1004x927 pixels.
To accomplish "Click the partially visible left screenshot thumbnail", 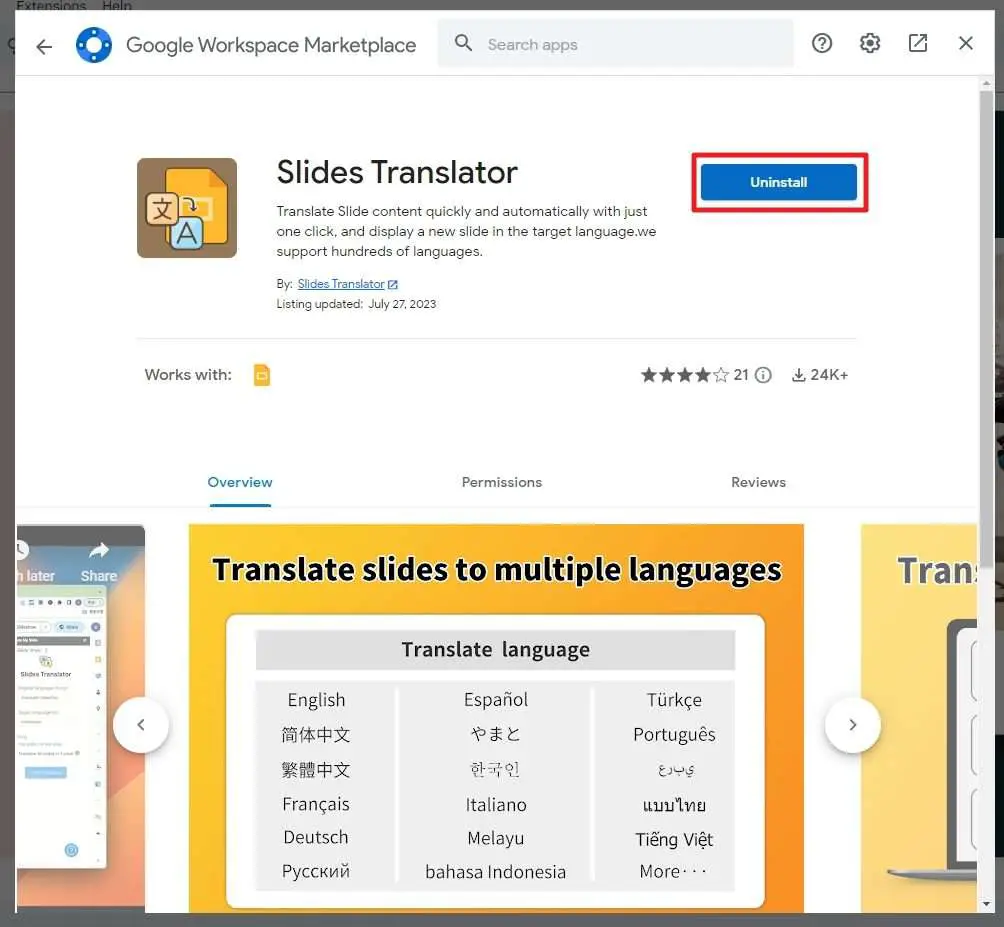I will pos(81,716).
